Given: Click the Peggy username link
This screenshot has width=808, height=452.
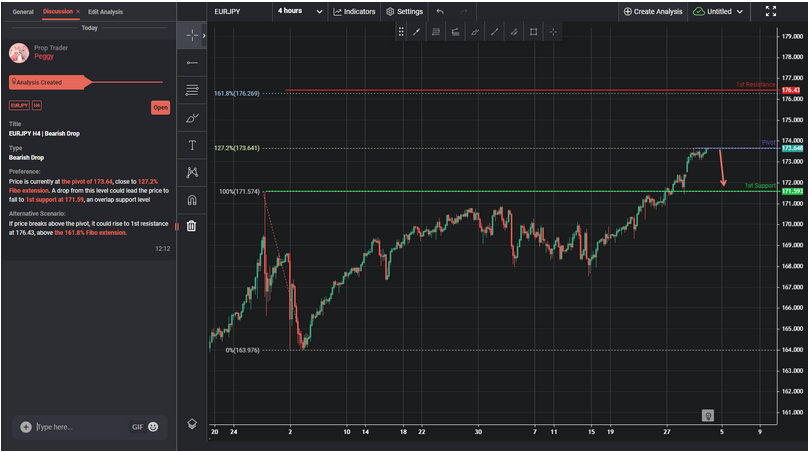Looking at the screenshot, I should [x=44, y=56].
